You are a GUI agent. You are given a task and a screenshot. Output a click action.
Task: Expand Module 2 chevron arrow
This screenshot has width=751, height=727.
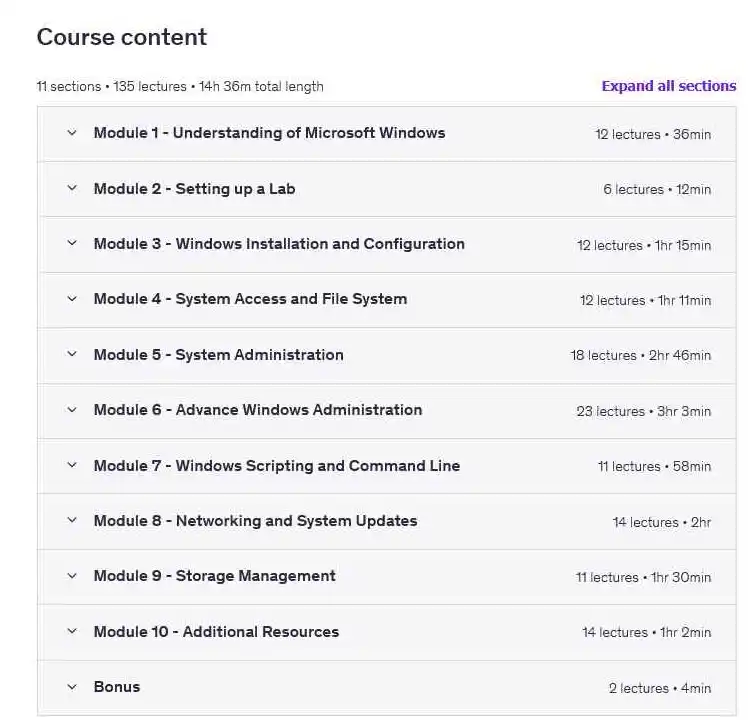pyautogui.click(x=72, y=188)
